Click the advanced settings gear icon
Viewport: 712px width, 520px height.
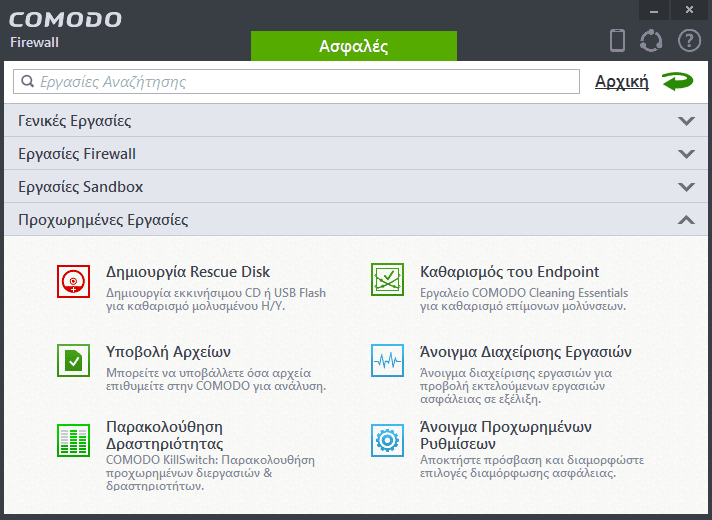point(387,440)
